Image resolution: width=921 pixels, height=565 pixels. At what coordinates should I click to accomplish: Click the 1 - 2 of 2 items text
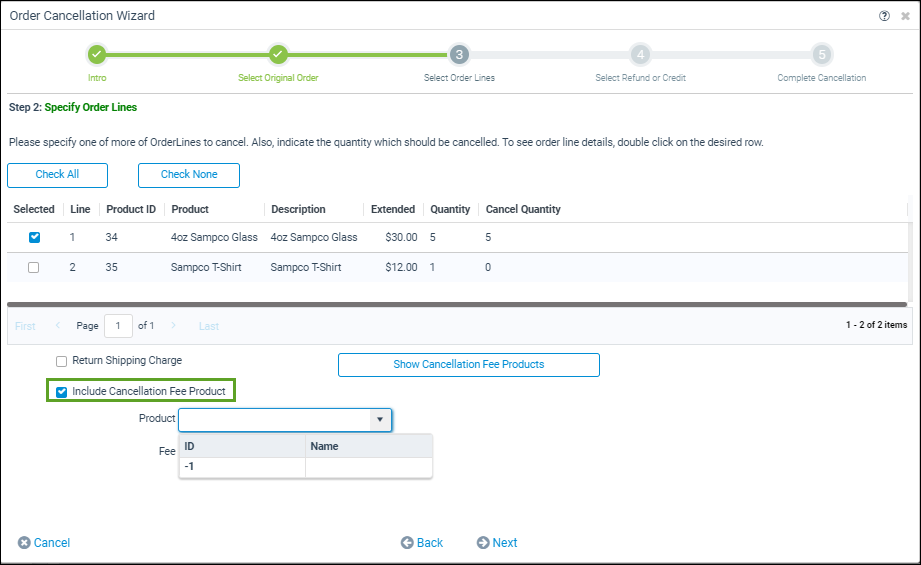tap(876, 325)
